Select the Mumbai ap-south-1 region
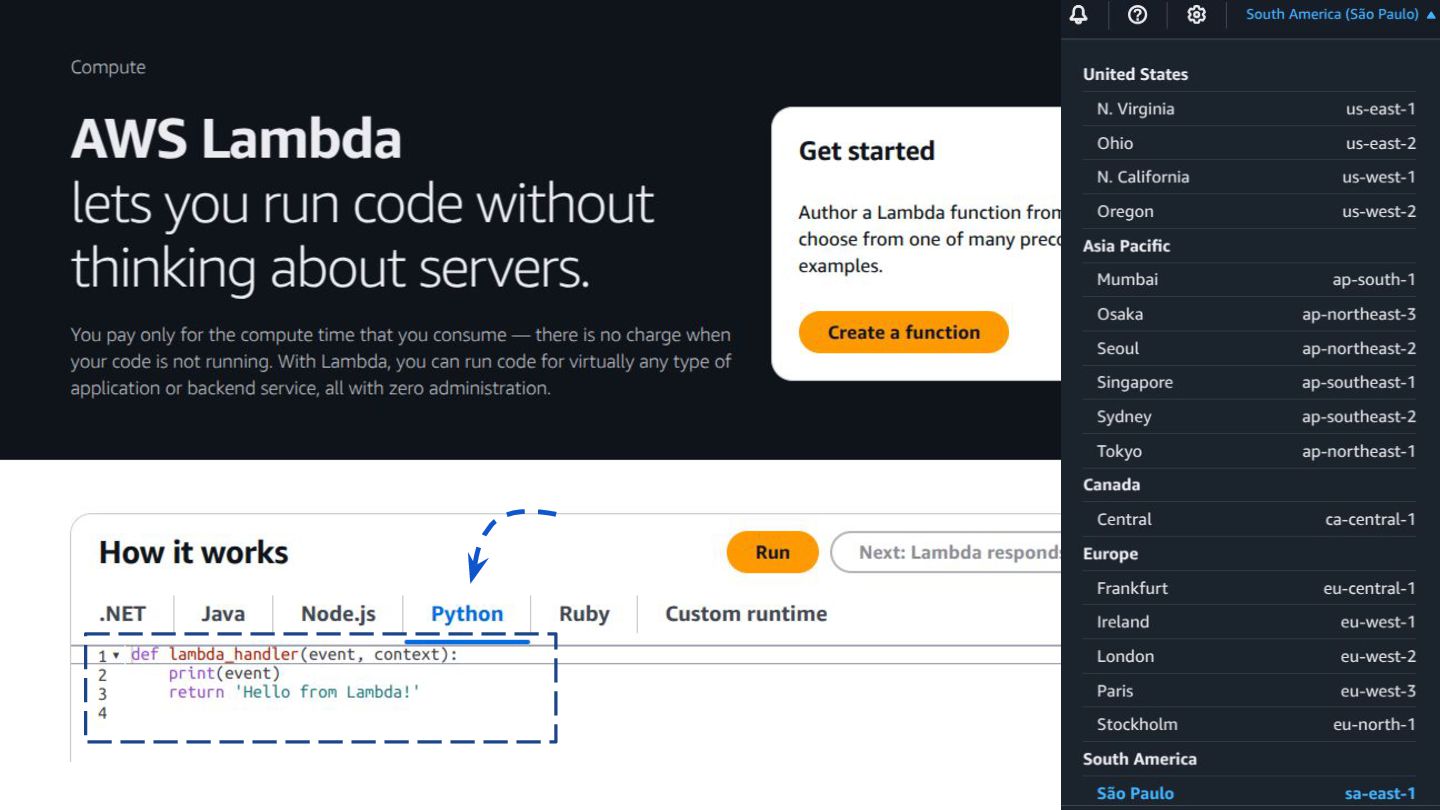1440x810 pixels. click(1249, 280)
